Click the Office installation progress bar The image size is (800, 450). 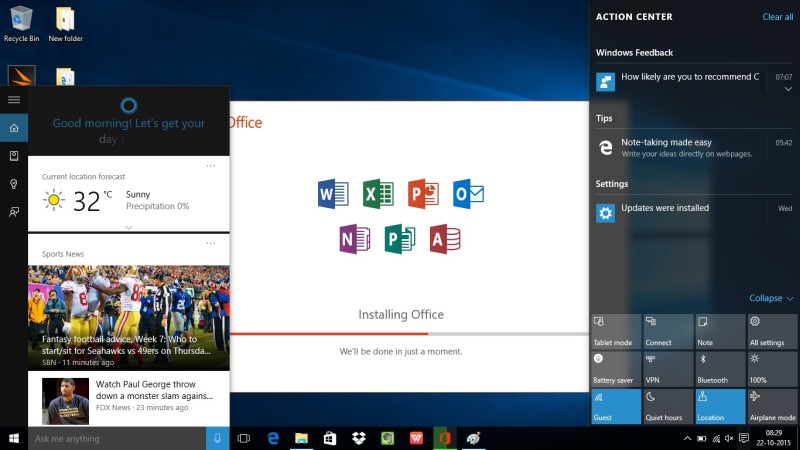pyautogui.click(x=409, y=334)
